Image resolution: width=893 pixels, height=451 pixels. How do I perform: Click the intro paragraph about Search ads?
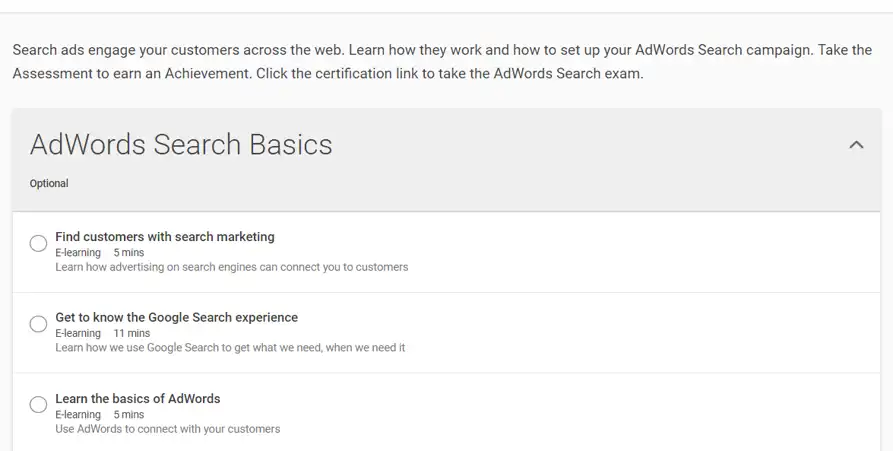tap(442, 62)
